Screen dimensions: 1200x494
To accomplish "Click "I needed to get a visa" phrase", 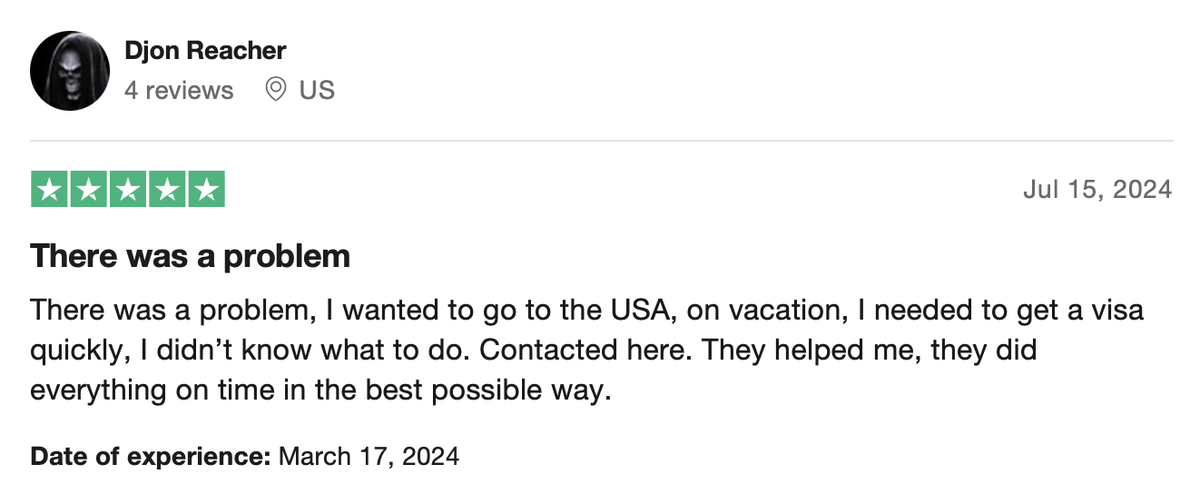I will (x=991, y=311).
